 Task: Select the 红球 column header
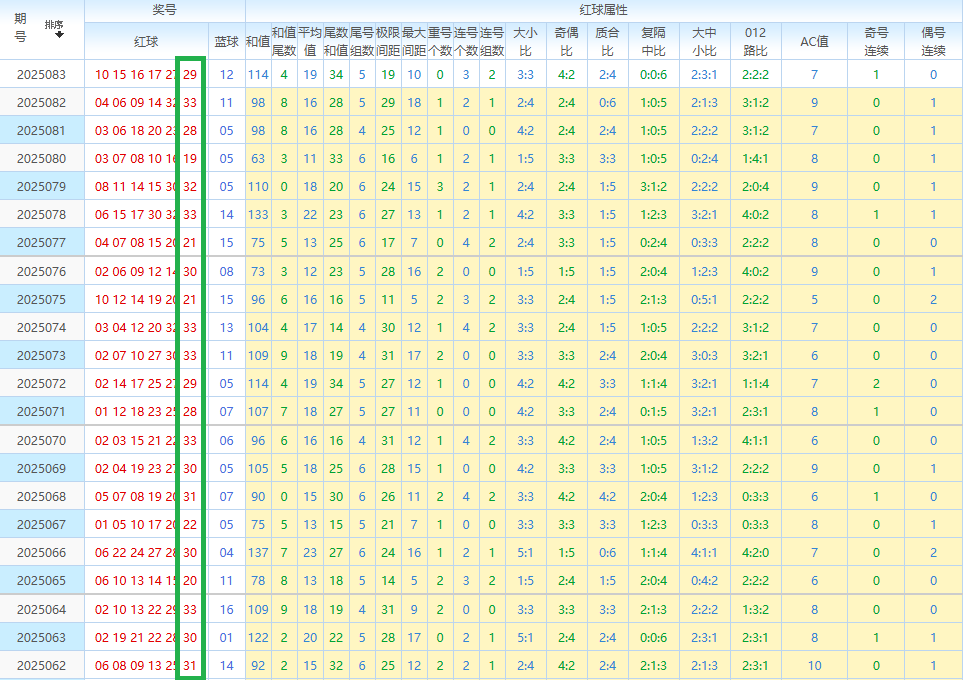click(x=146, y=41)
